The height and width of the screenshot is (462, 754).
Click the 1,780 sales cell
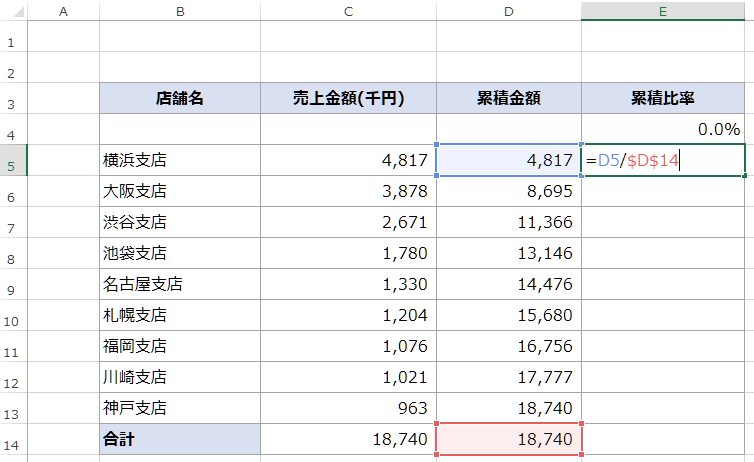point(349,253)
